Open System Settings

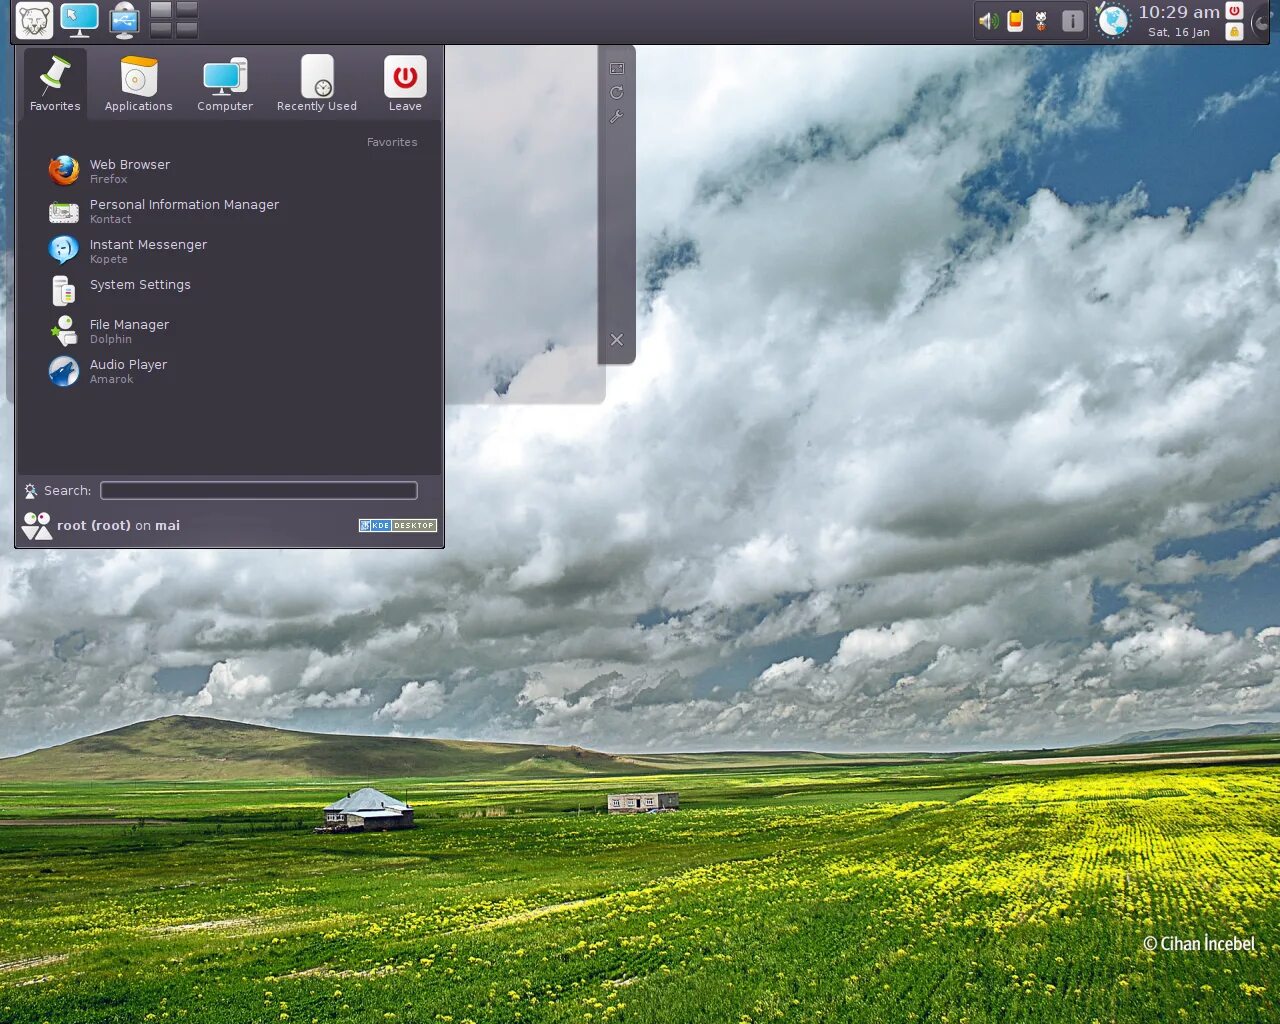230,289
